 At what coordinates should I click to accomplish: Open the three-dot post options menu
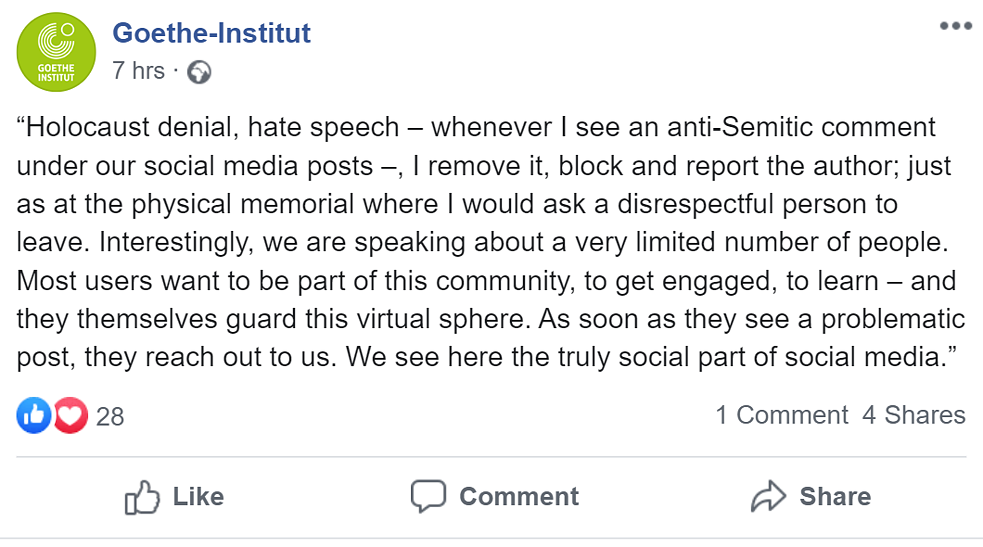pos(955,26)
